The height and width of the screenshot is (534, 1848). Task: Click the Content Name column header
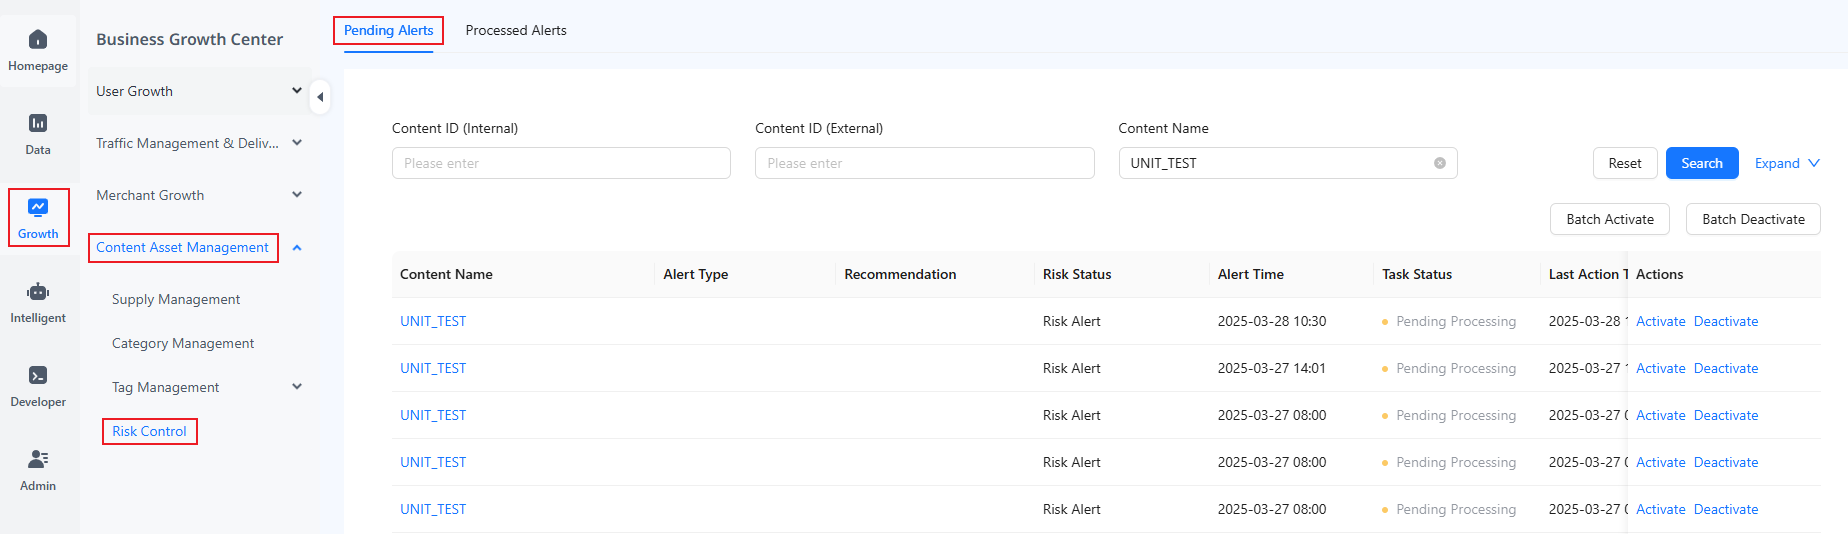(x=446, y=274)
